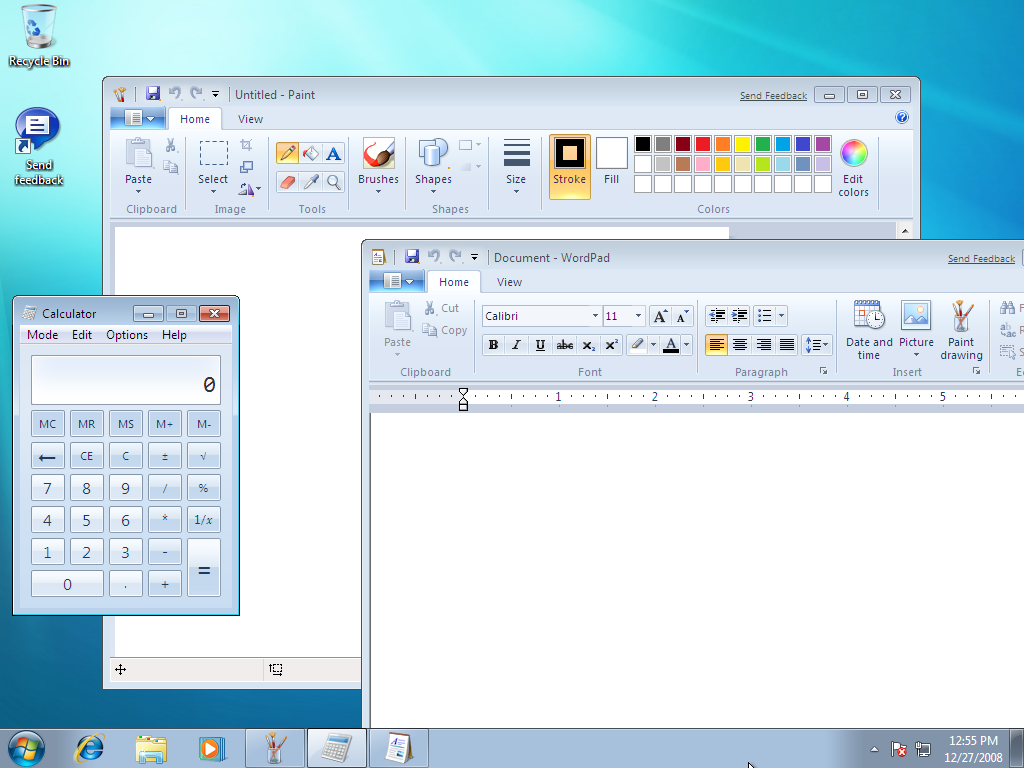Open the Recycle Bin desktop icon
The image size is (1024, 768).
coord(39,36)
